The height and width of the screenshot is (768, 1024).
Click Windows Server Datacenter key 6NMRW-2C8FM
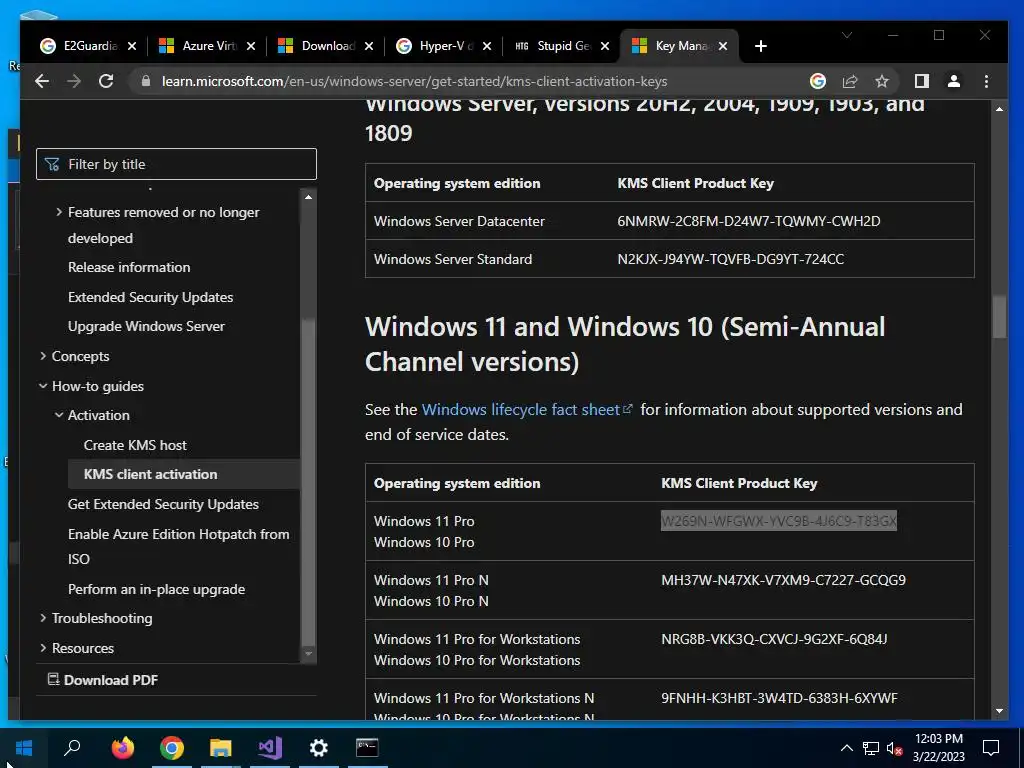tap(748, 221)
